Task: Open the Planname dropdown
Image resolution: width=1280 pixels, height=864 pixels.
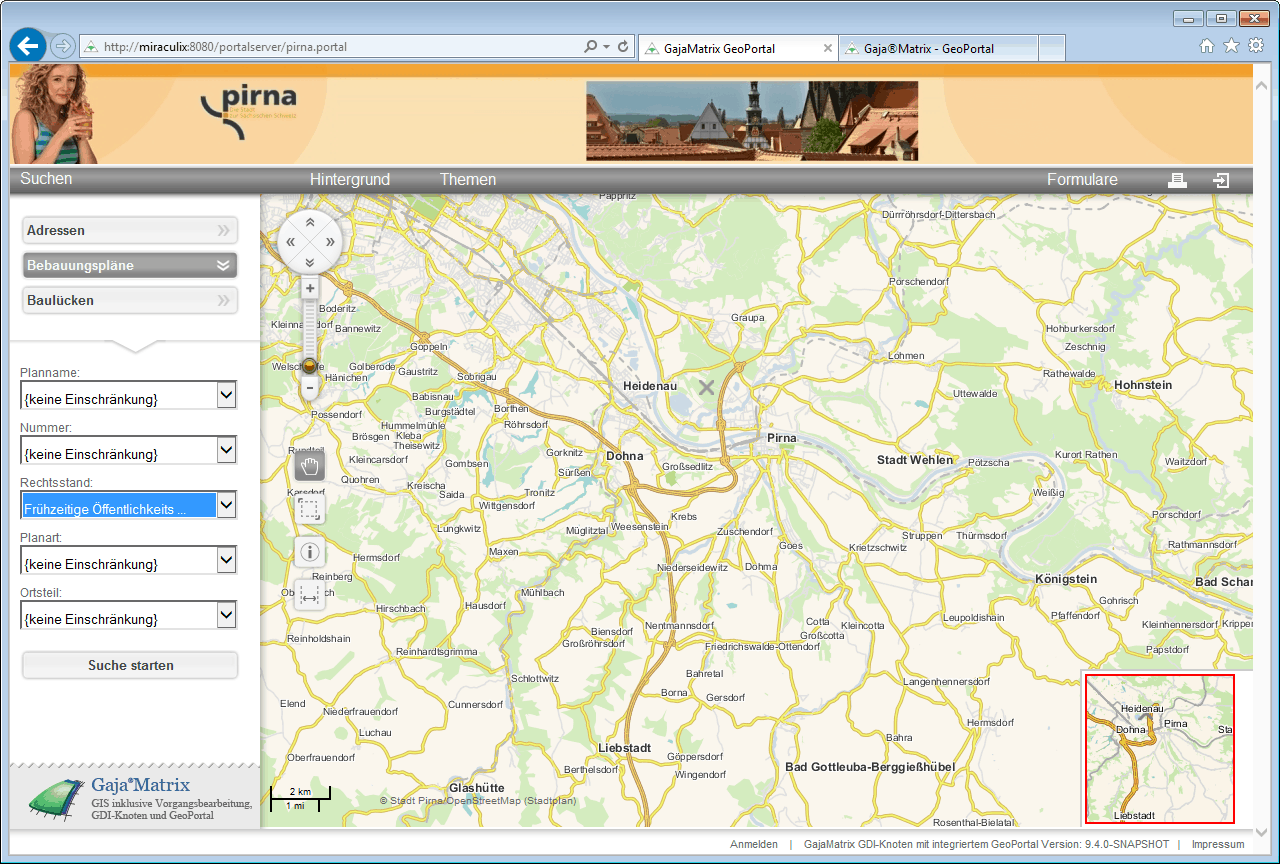Action: [x=227, y=396]
